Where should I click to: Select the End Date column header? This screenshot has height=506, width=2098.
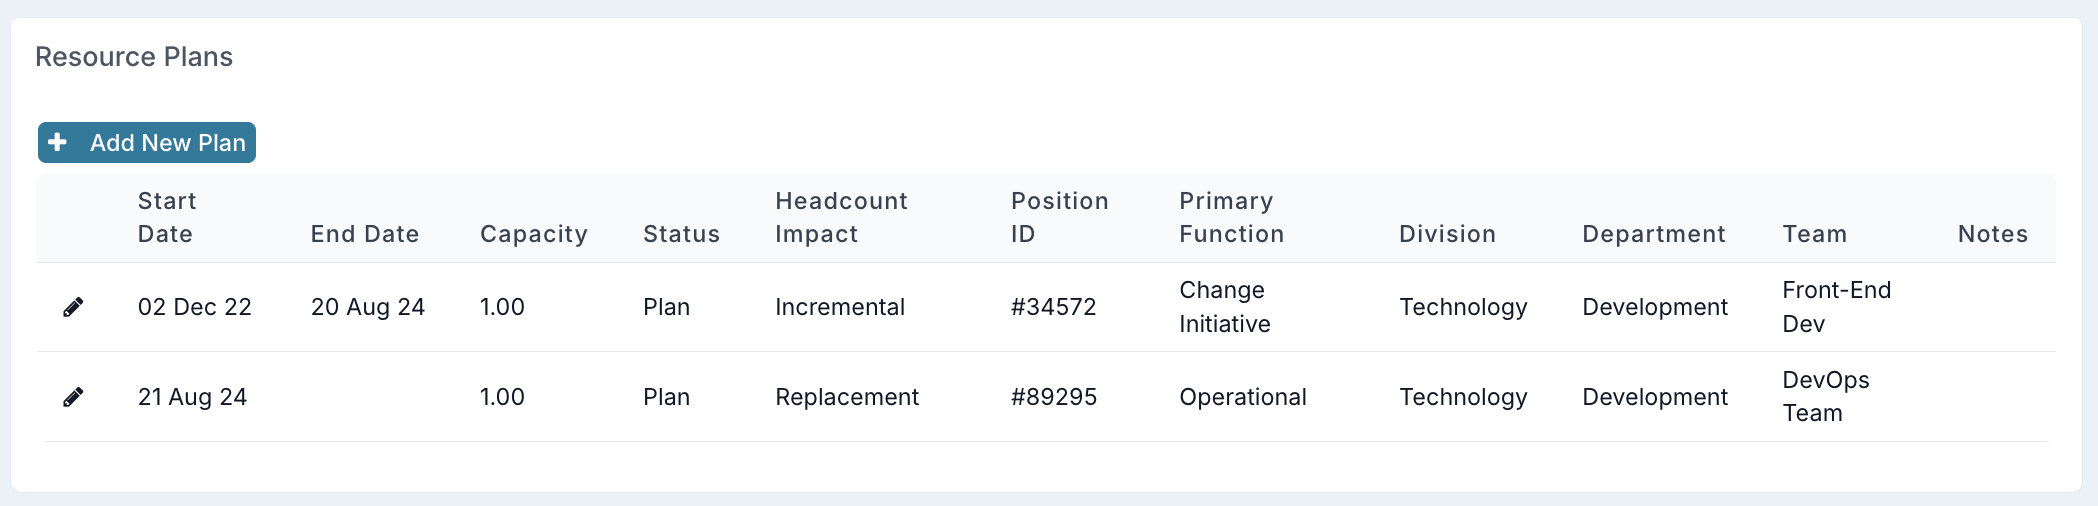click(x=365, y=234)
